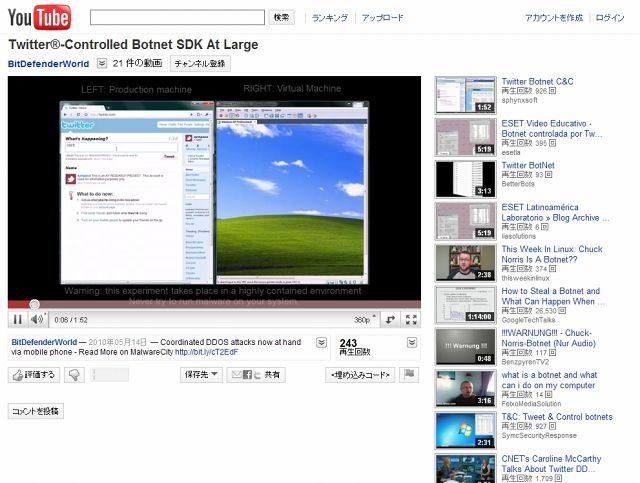Open ESET Latinoamérica Laboratorio thumbnail

point(466,221)
